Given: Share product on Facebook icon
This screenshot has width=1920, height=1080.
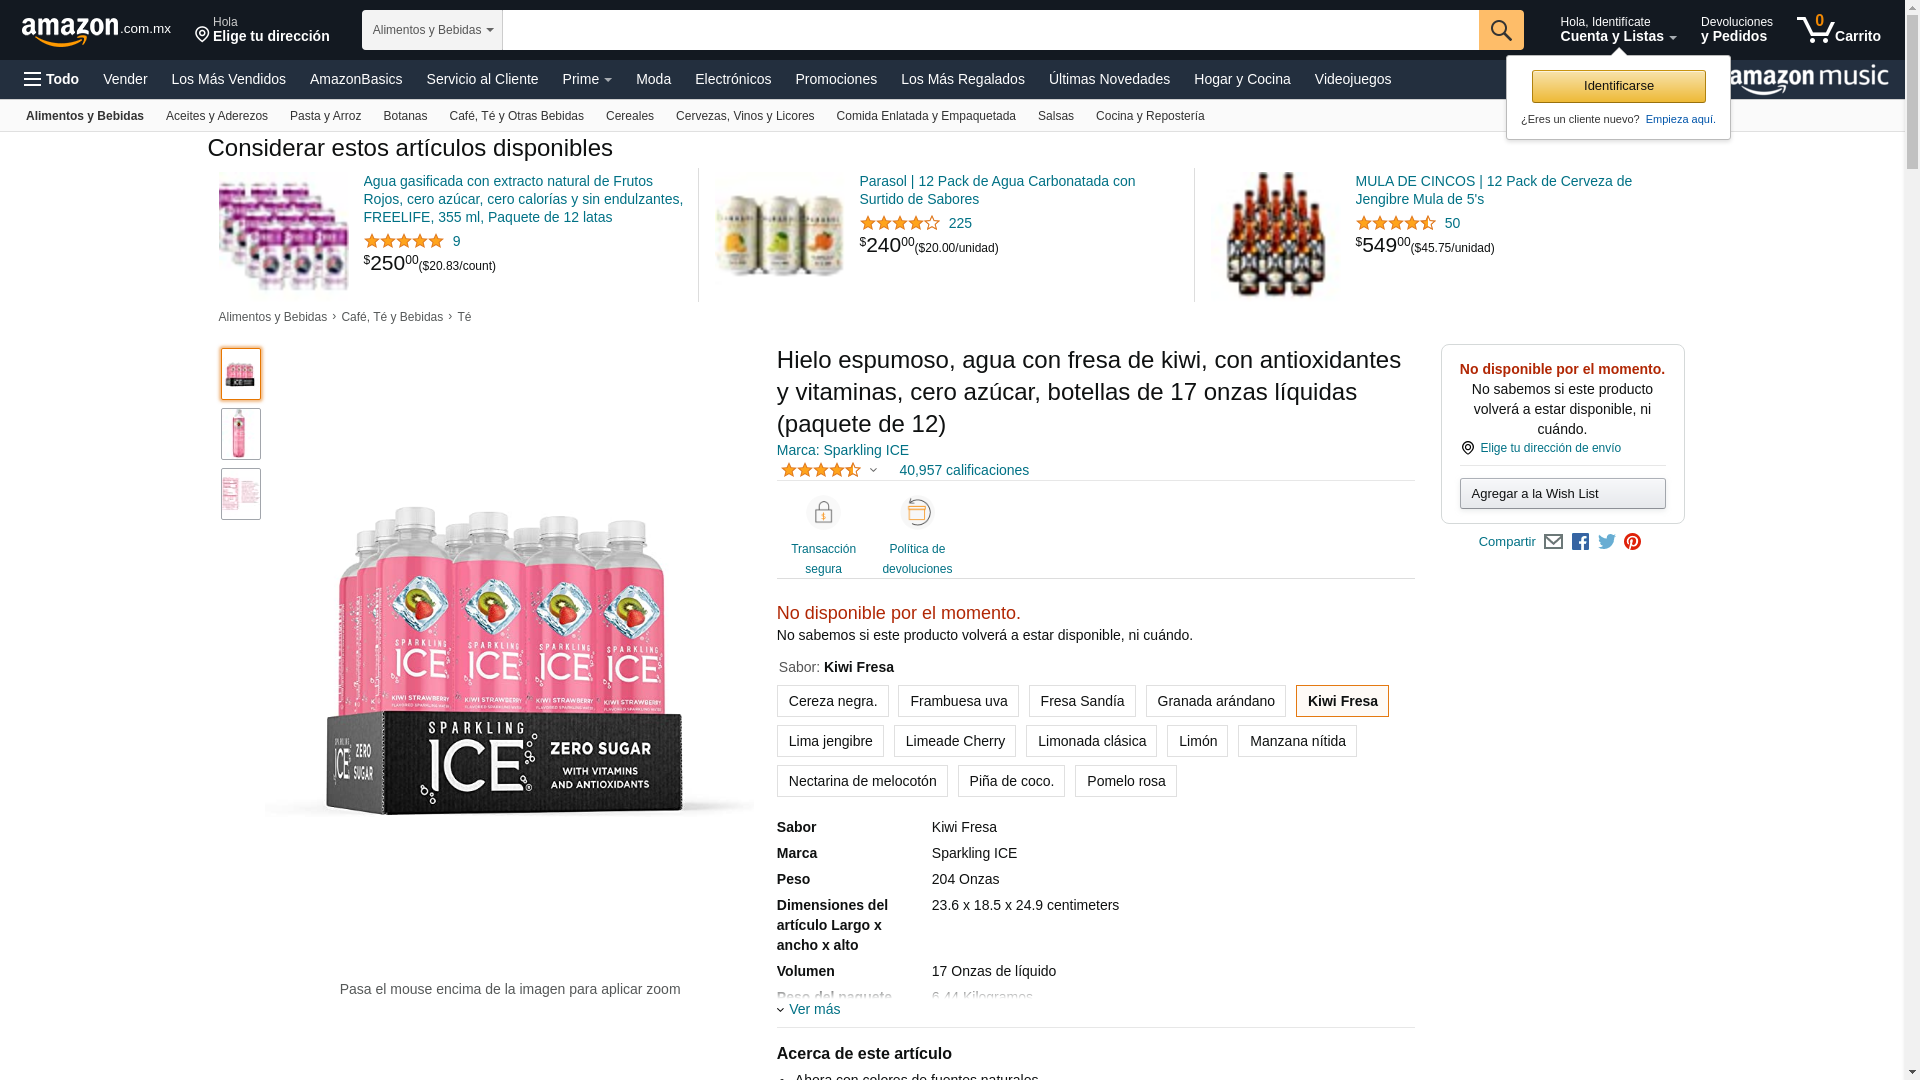Looking at the screenshot, I should 1580,542.
